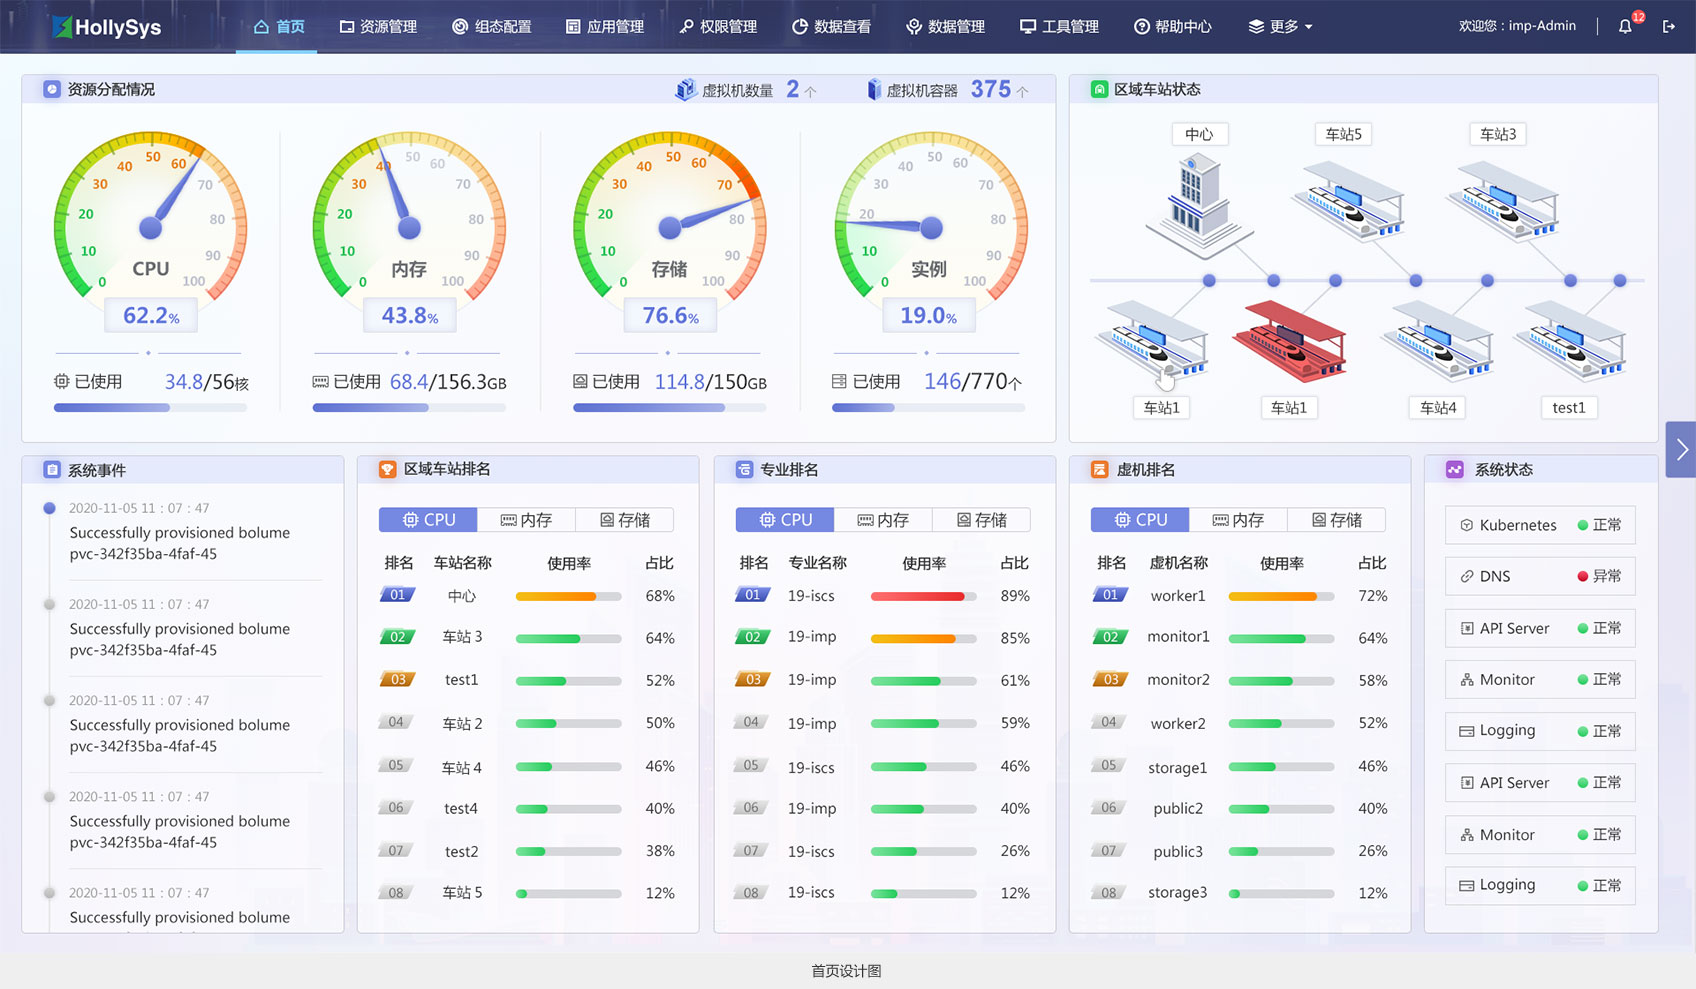
Task: Click the 中心 building icon in the station map
Action: click(1198, 200)
